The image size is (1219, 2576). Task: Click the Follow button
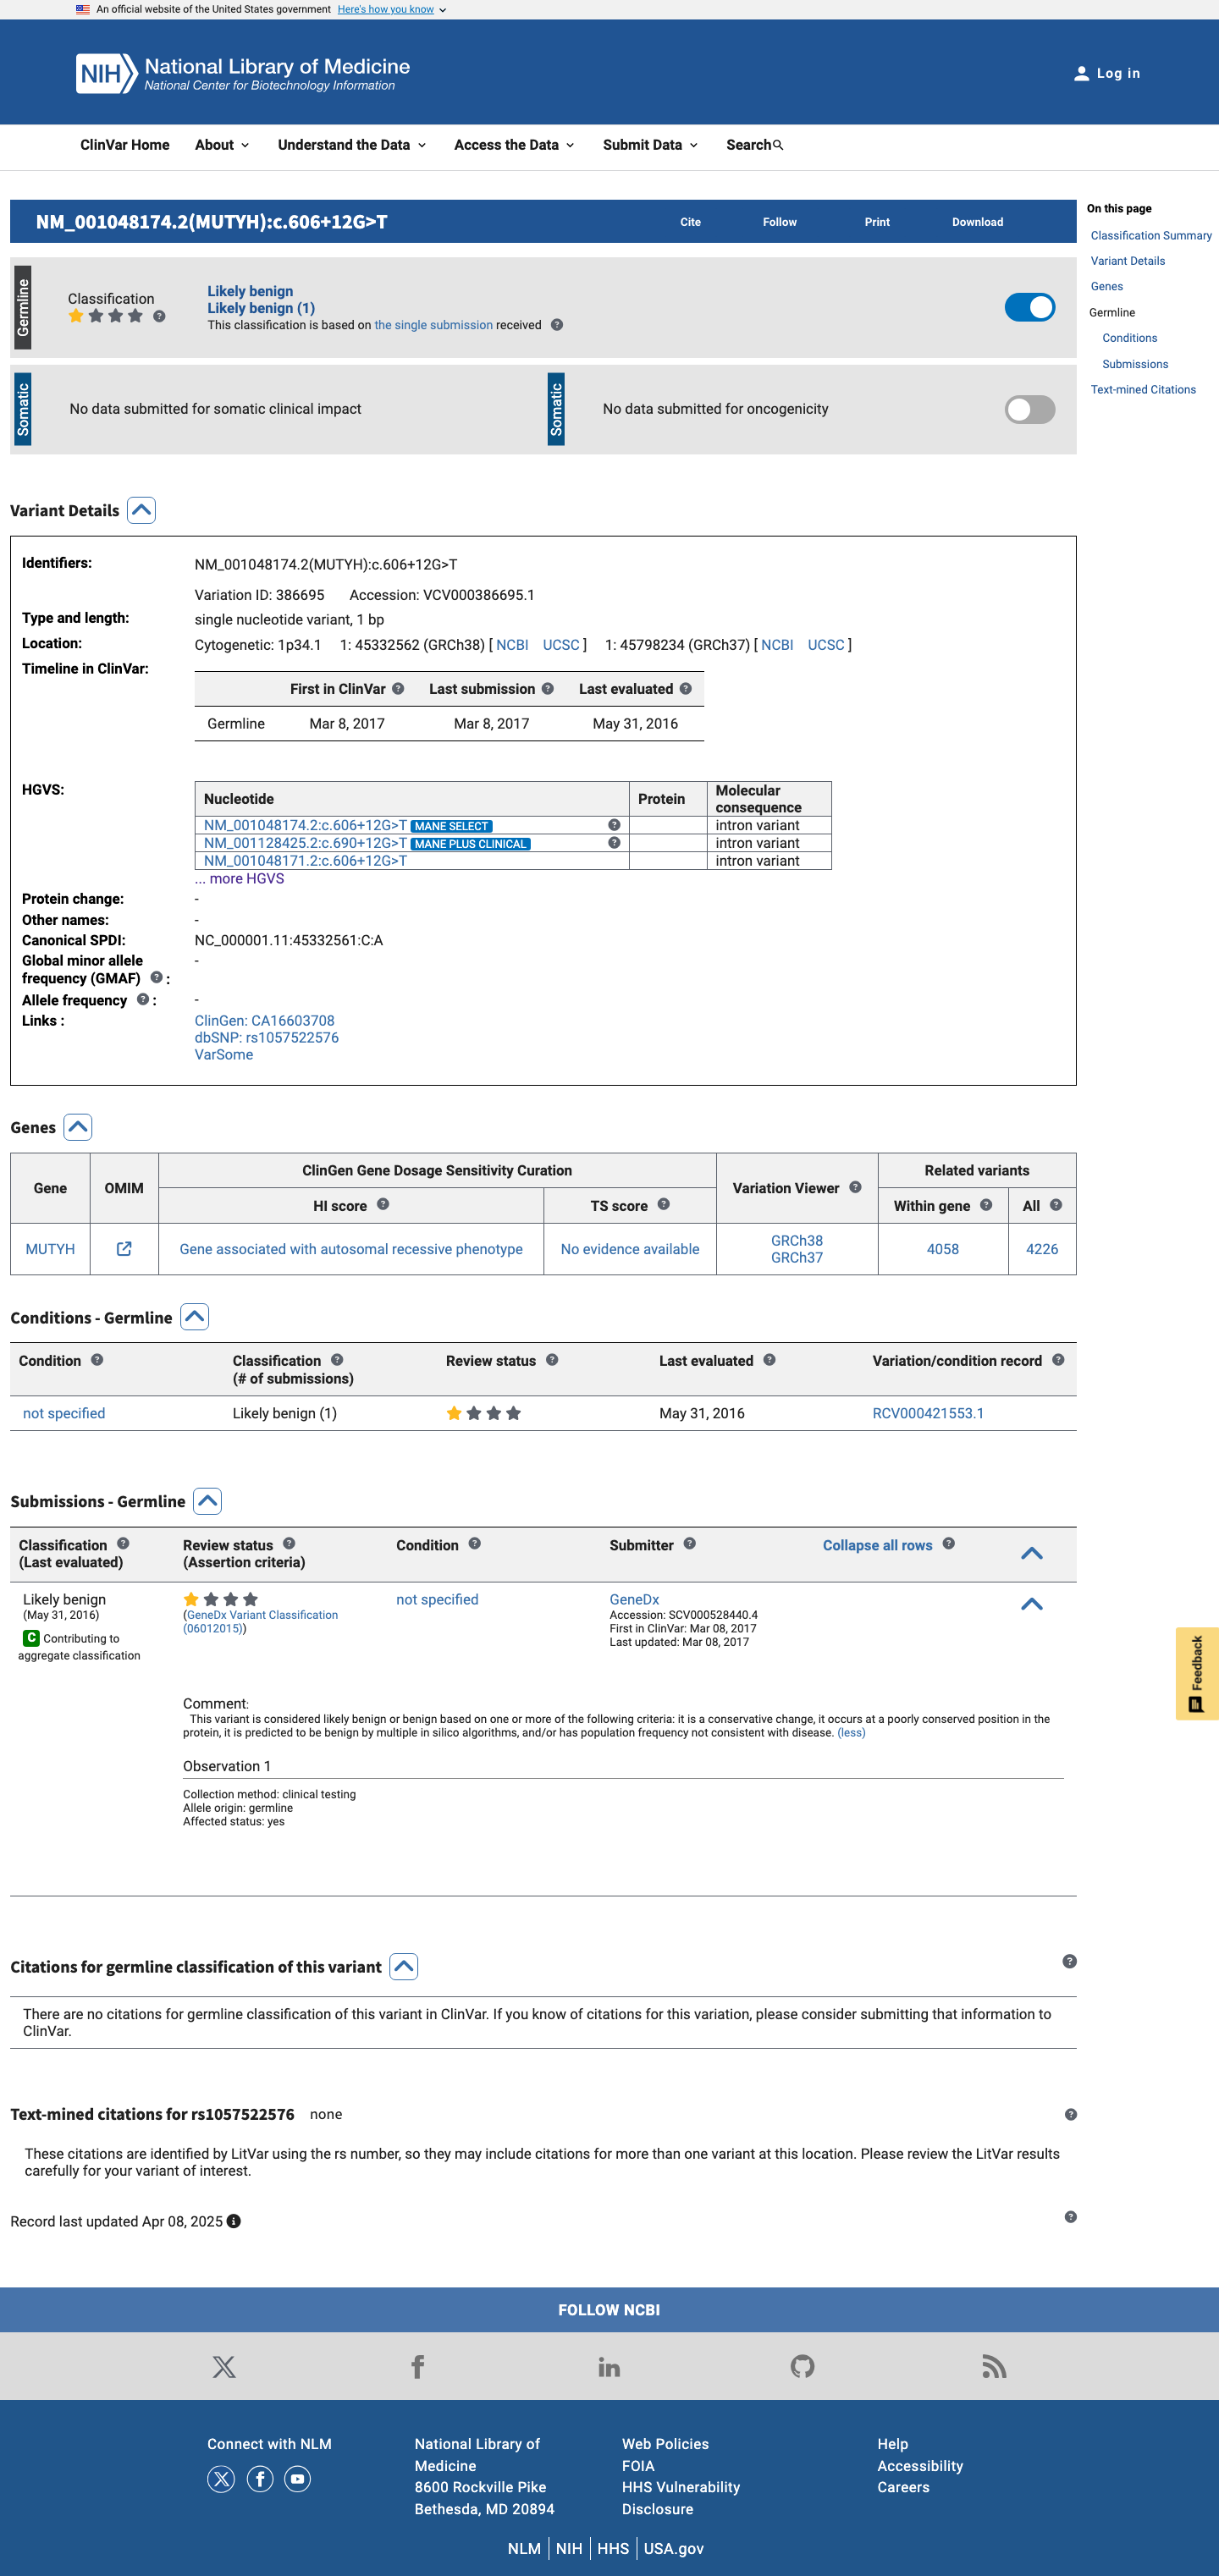[x=779, y=222]
